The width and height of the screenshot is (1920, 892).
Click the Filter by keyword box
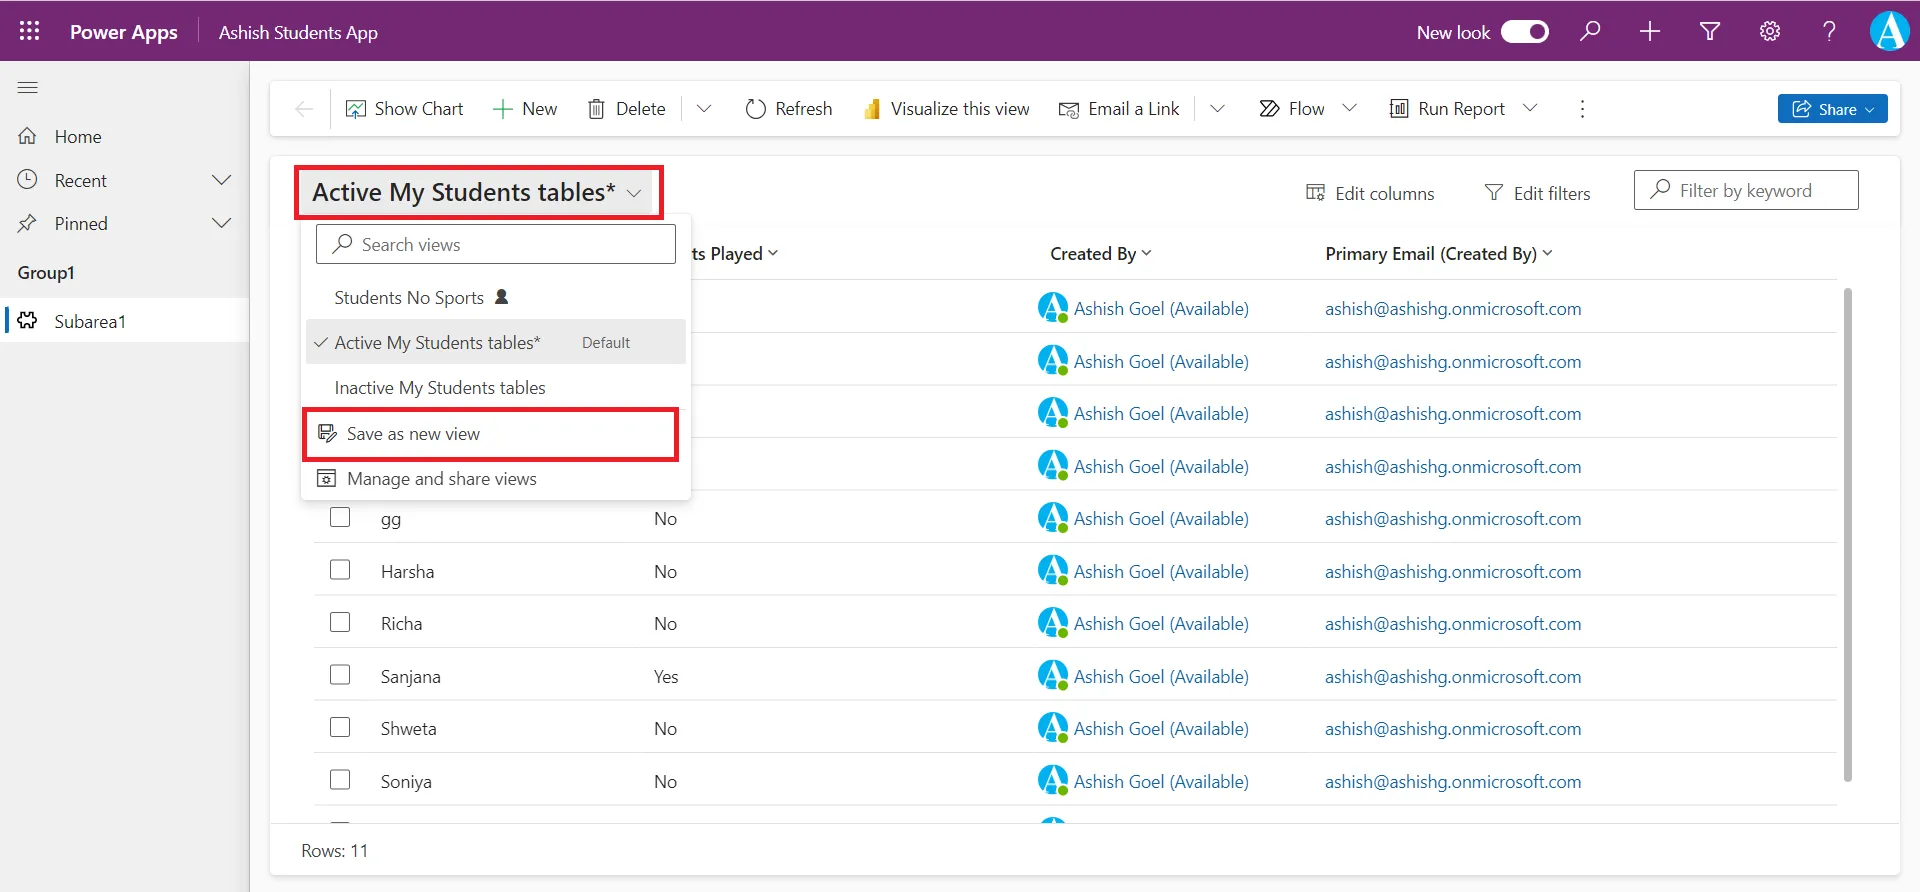pyautogui.click(x=1746, y=190)
